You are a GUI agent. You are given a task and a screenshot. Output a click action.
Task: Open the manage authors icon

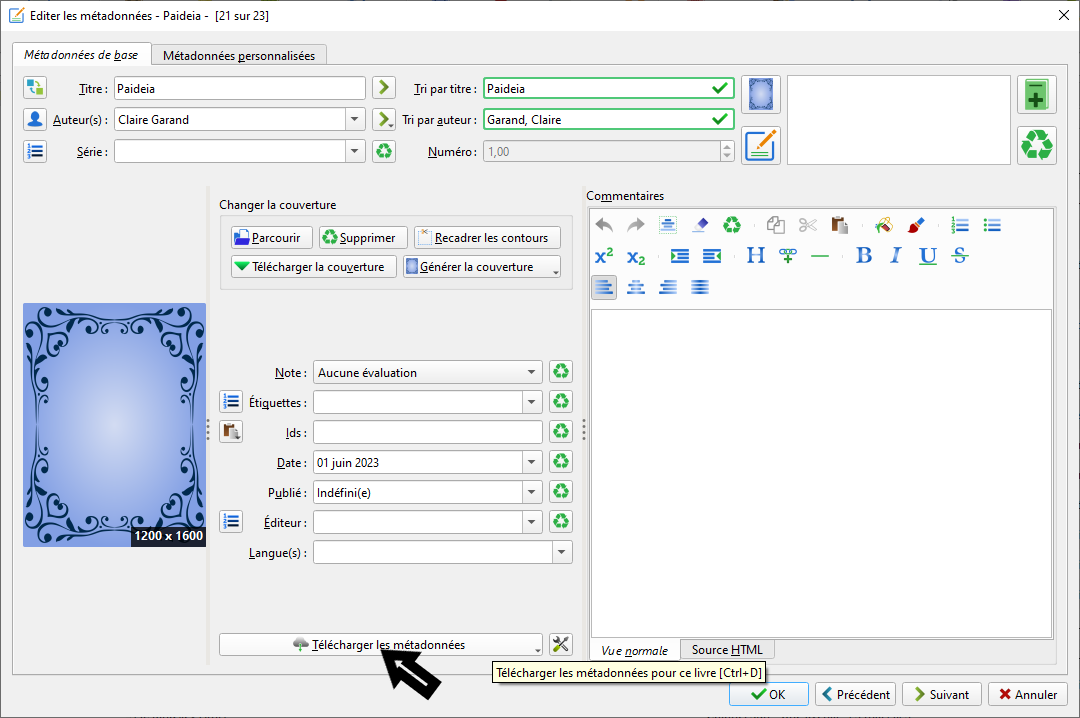[x=34, y=119]
